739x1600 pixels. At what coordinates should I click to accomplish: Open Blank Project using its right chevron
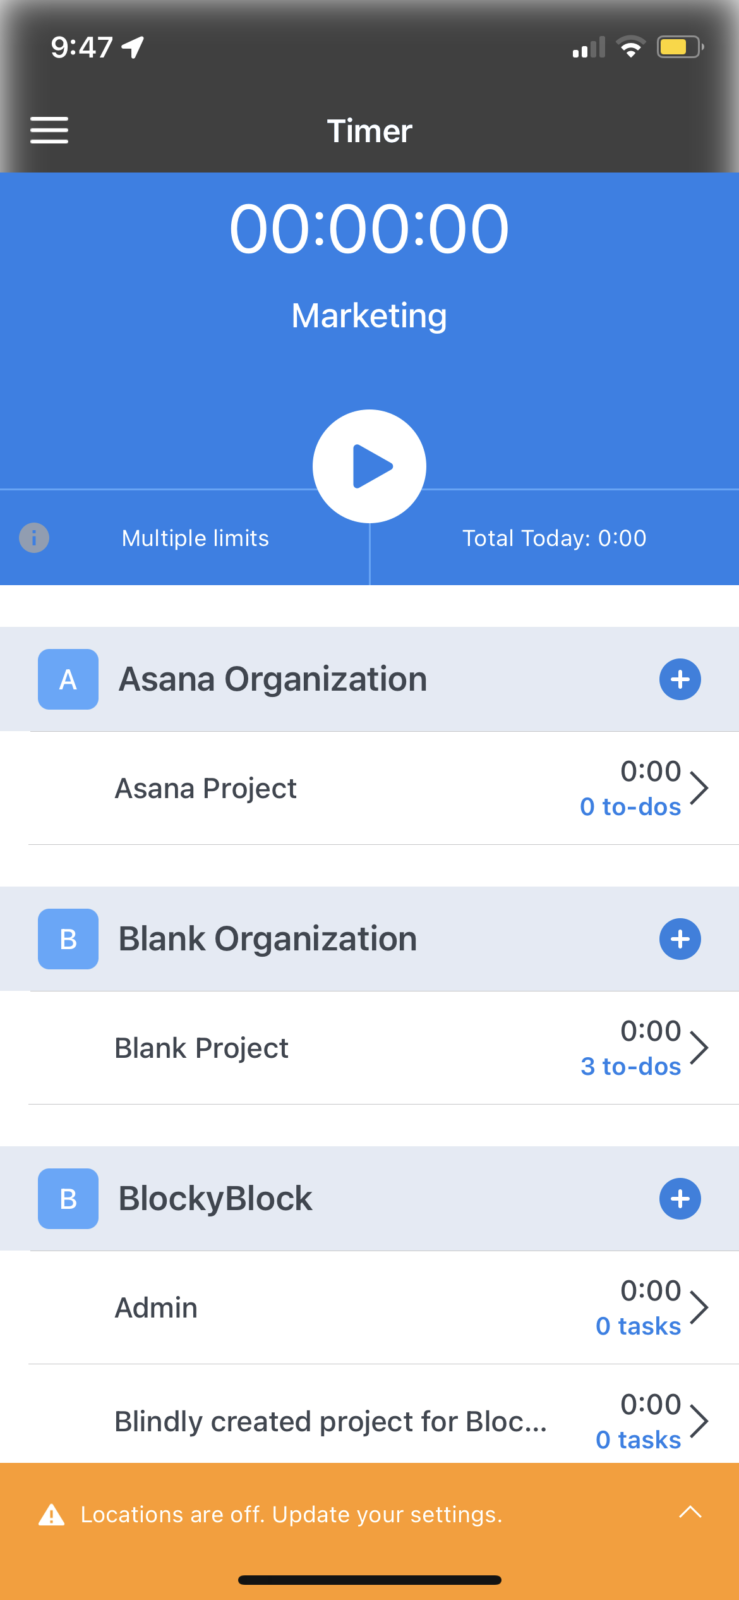pos(700,1048)
